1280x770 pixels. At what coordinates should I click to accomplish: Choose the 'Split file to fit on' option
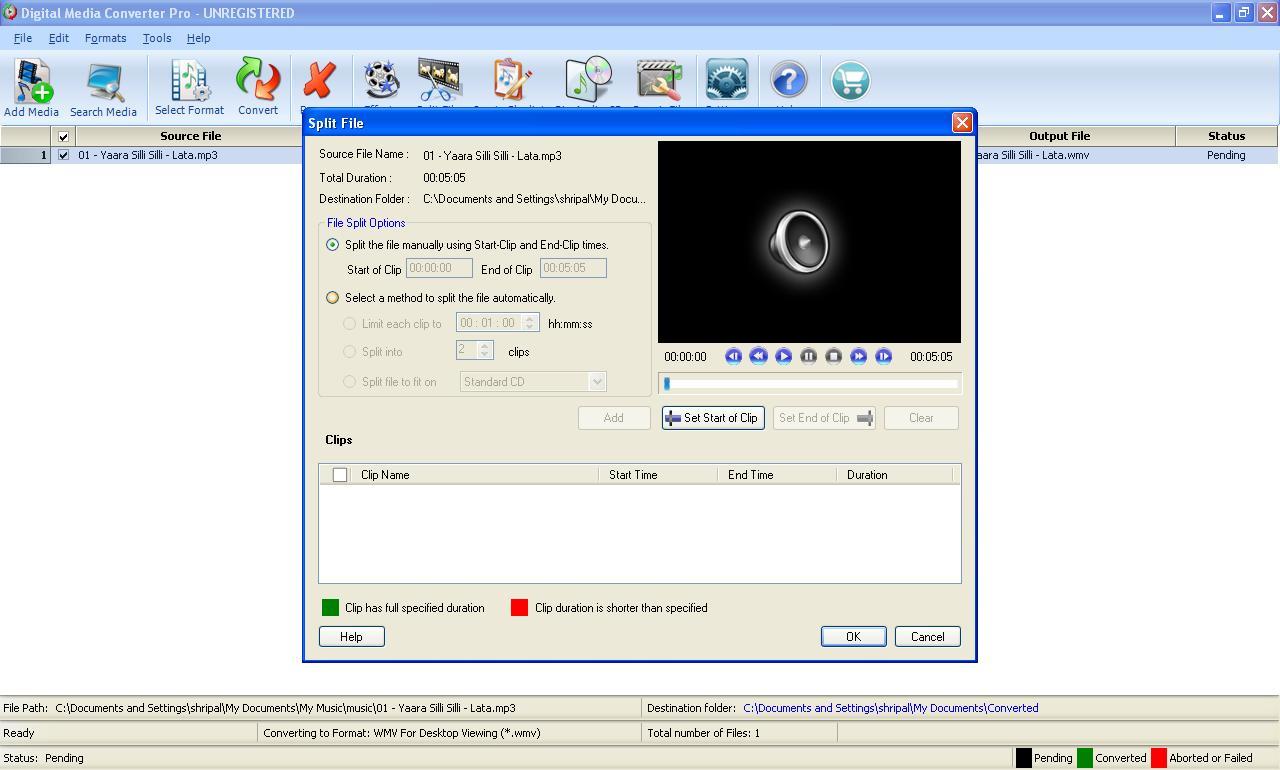pos(349,382)
